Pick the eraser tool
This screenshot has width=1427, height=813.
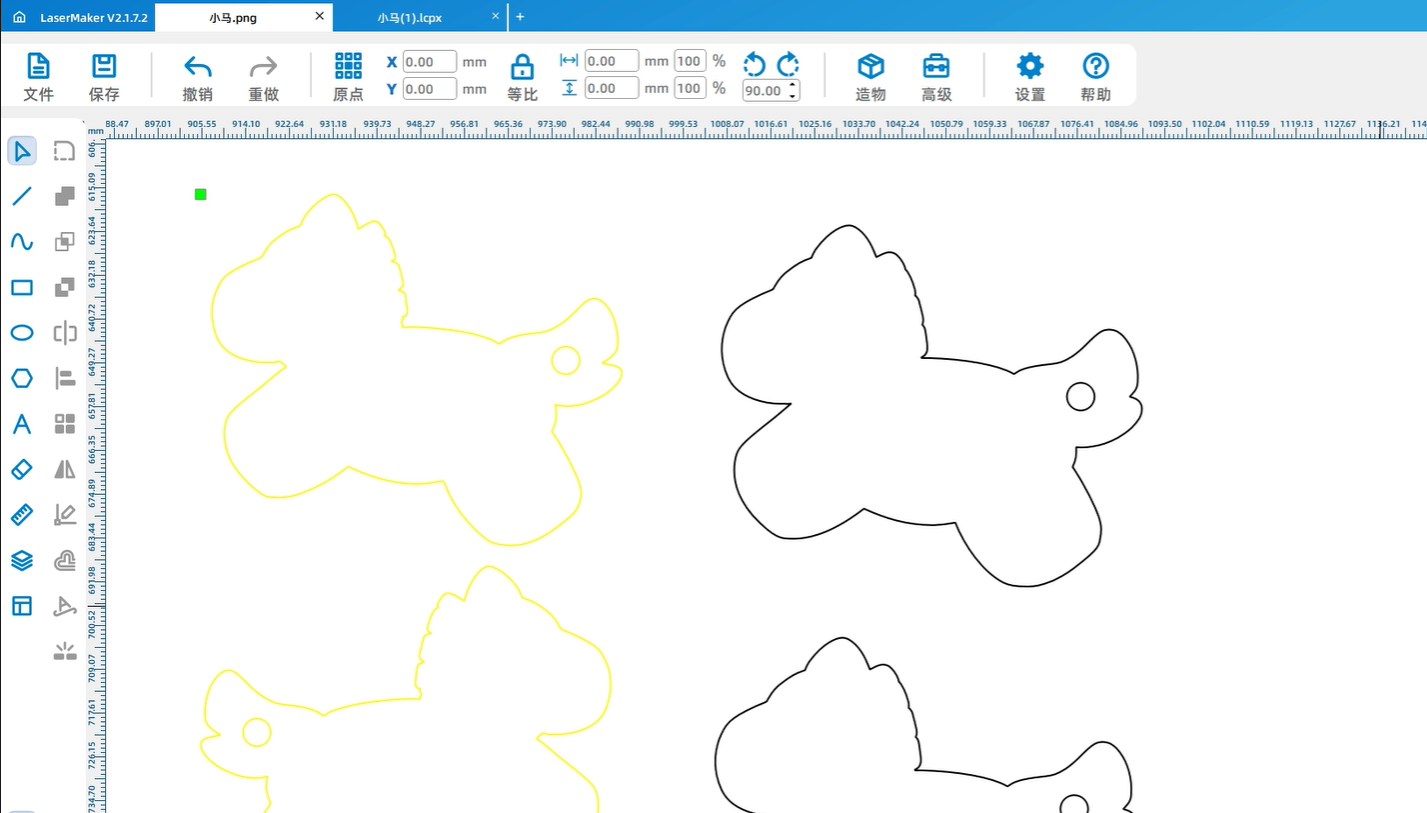pyautogui.click(x=22, y=469)
